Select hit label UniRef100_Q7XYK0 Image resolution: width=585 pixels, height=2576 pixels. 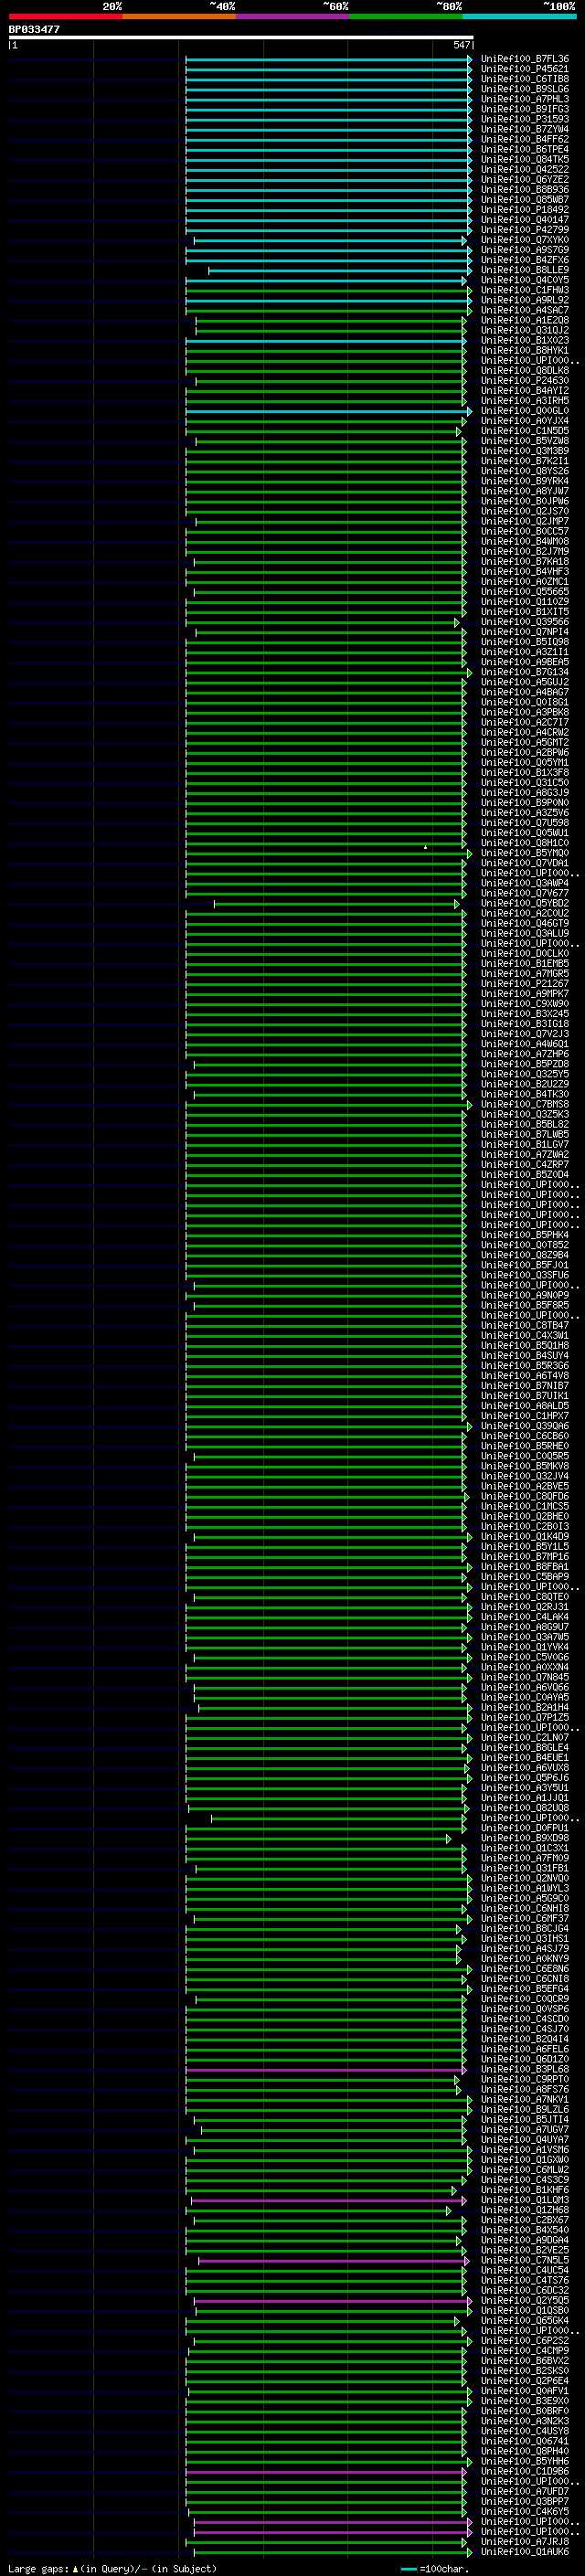(525, 240)
